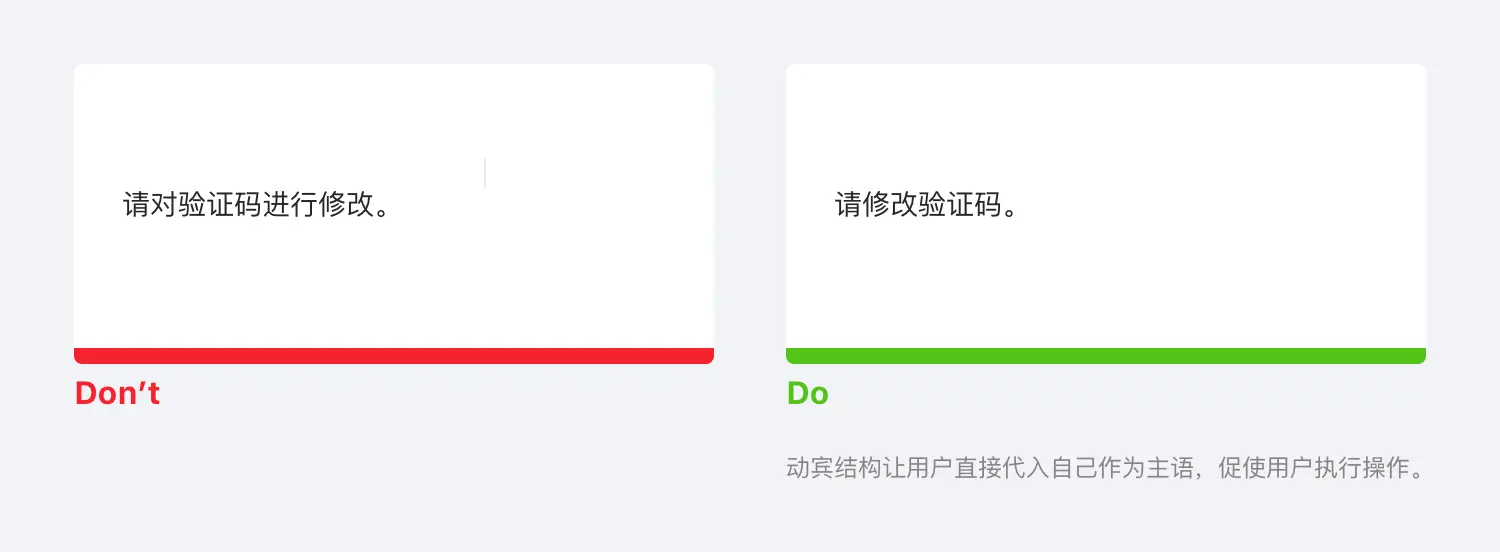
Task: Select the sentence "请修改验证码。"
Action: (926, 205)
